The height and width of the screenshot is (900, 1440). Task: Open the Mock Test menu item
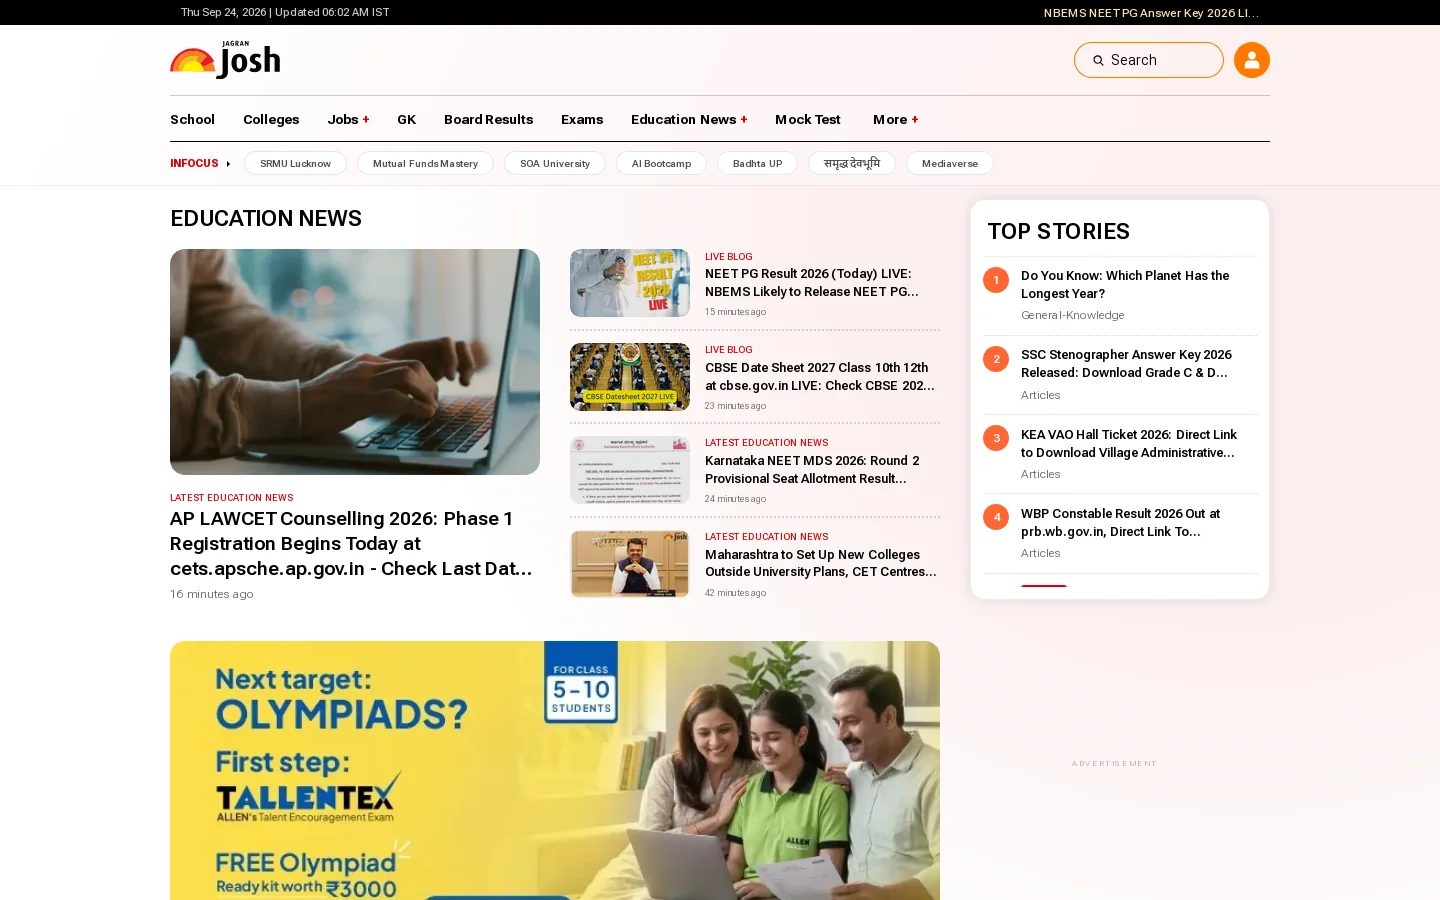(808, 119)
